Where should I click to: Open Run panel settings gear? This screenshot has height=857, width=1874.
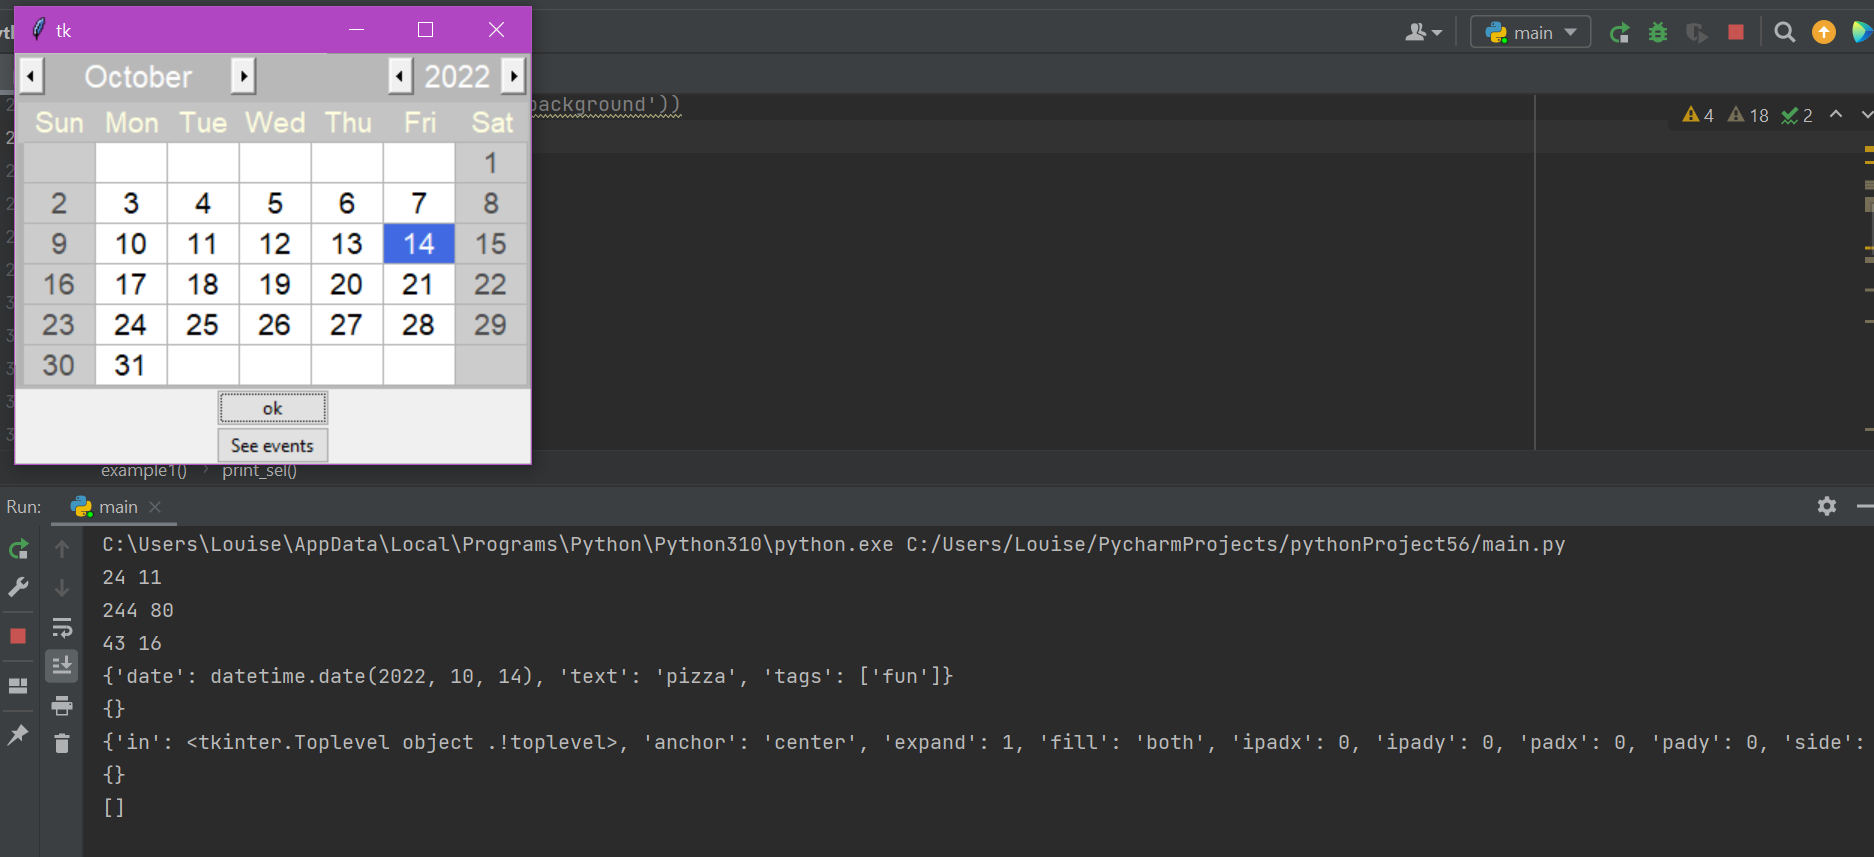click(1827, 506)
